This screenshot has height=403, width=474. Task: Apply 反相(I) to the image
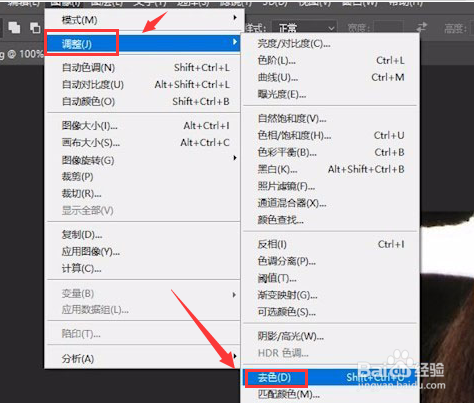pyautogui.click(x=330, y=244)
